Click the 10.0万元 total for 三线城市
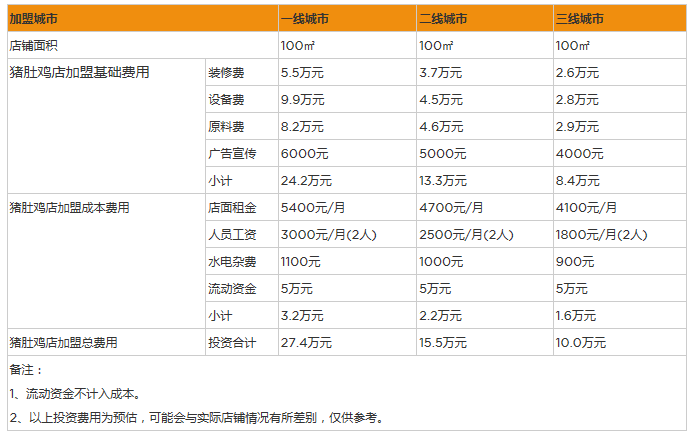694x445 pixels. (581, 343)
